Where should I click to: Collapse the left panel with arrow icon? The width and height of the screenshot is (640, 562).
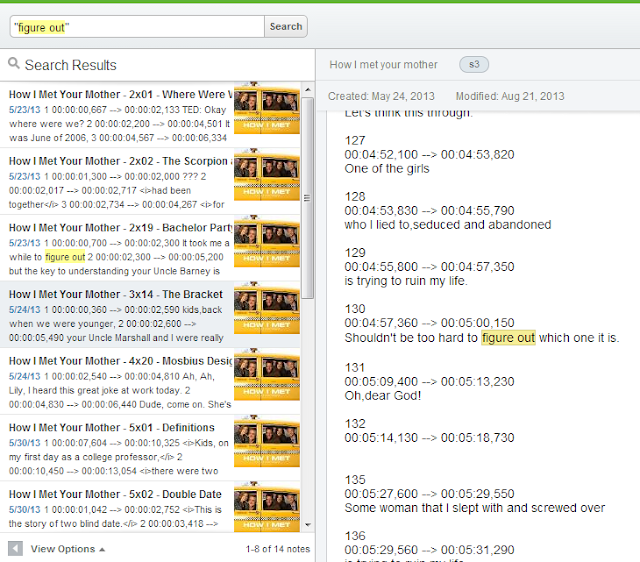16,549
